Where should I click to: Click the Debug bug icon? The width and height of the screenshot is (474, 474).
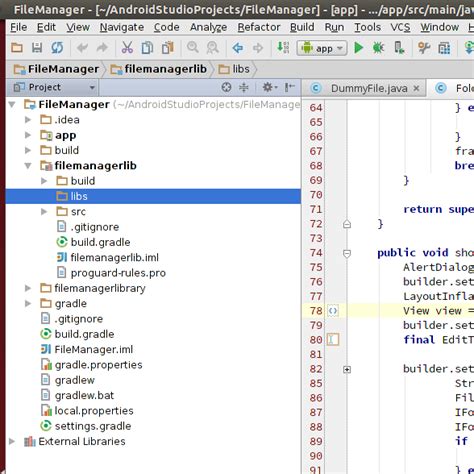click(x=378, y=48)
